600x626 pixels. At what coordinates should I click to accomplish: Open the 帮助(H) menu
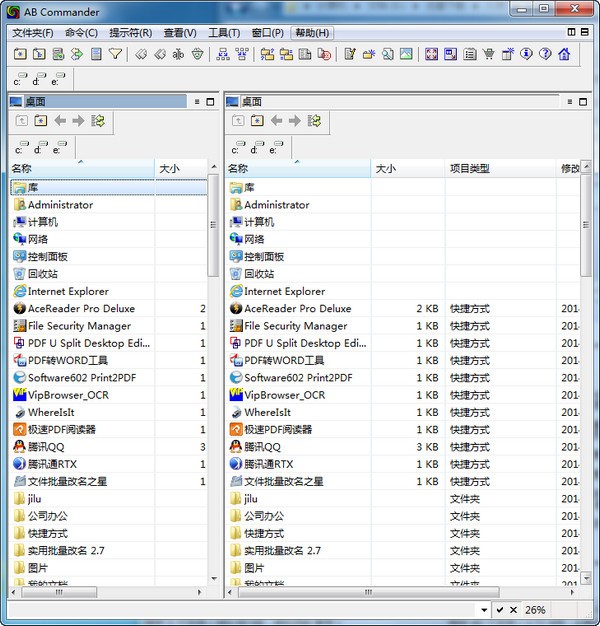point(312,33)
